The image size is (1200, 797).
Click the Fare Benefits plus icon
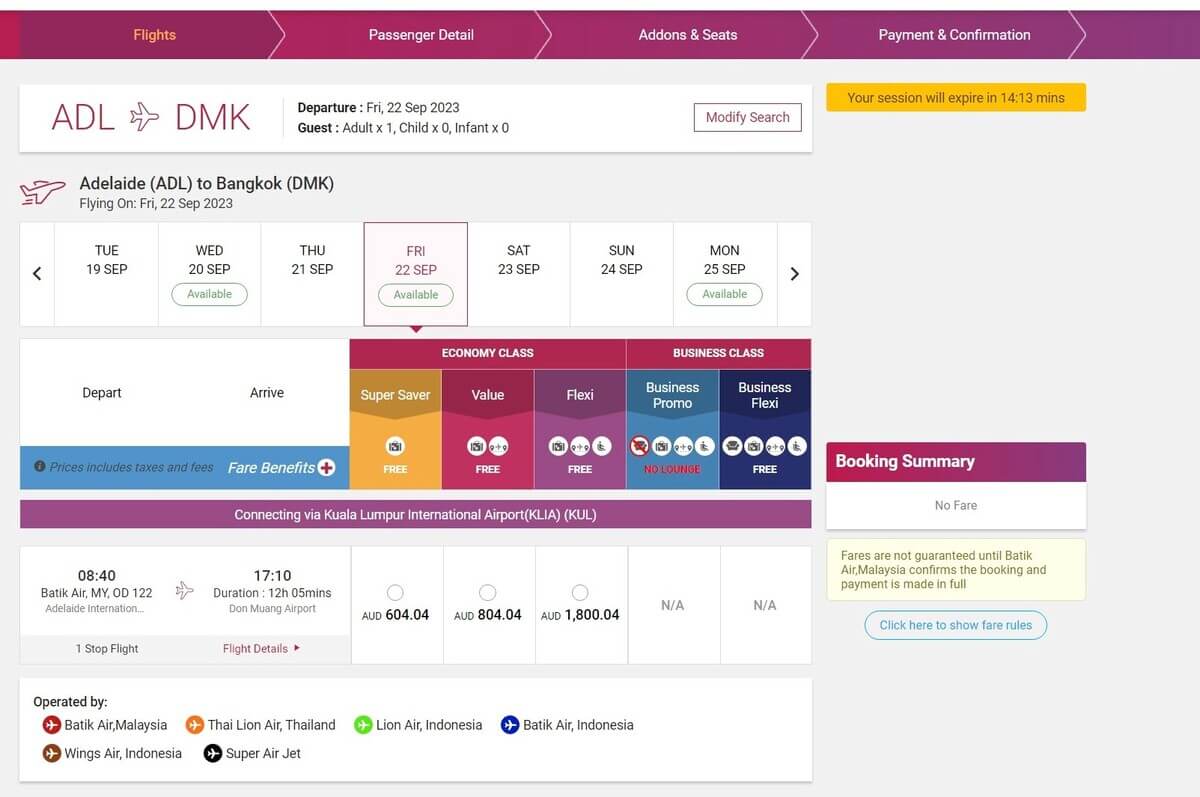pyautogui.click(x=326, y=467)
